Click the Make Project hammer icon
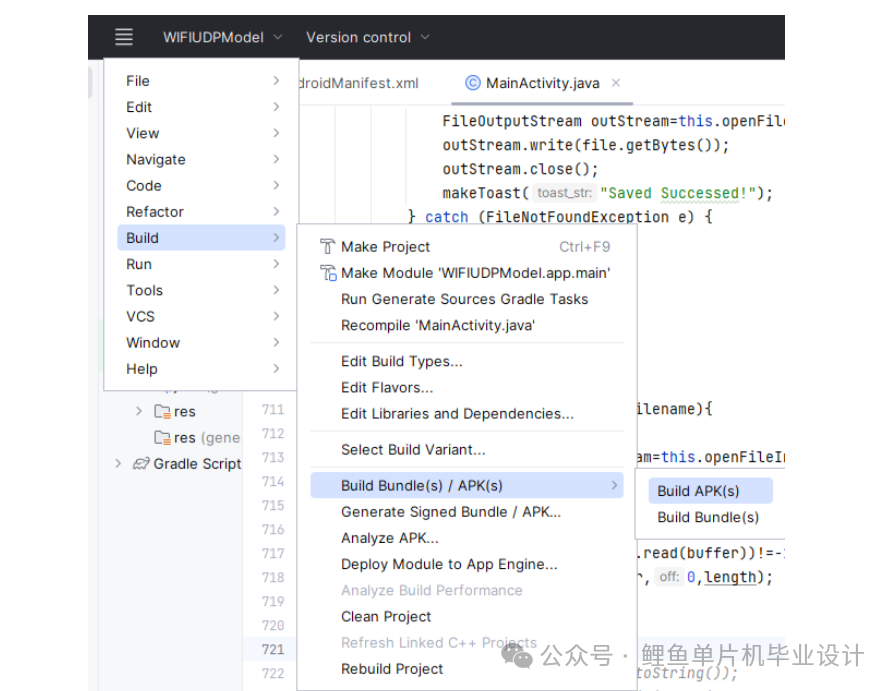The height and width of the screenshot is (691, 893). (x=327, y=247)
